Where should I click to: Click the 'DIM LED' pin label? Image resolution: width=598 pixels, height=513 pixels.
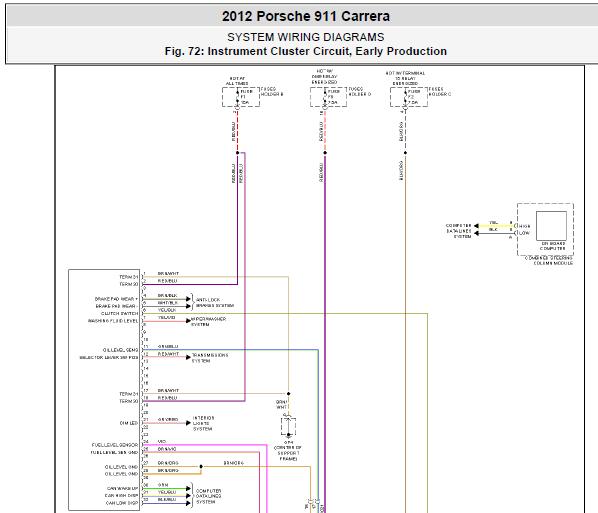point(129,423)
